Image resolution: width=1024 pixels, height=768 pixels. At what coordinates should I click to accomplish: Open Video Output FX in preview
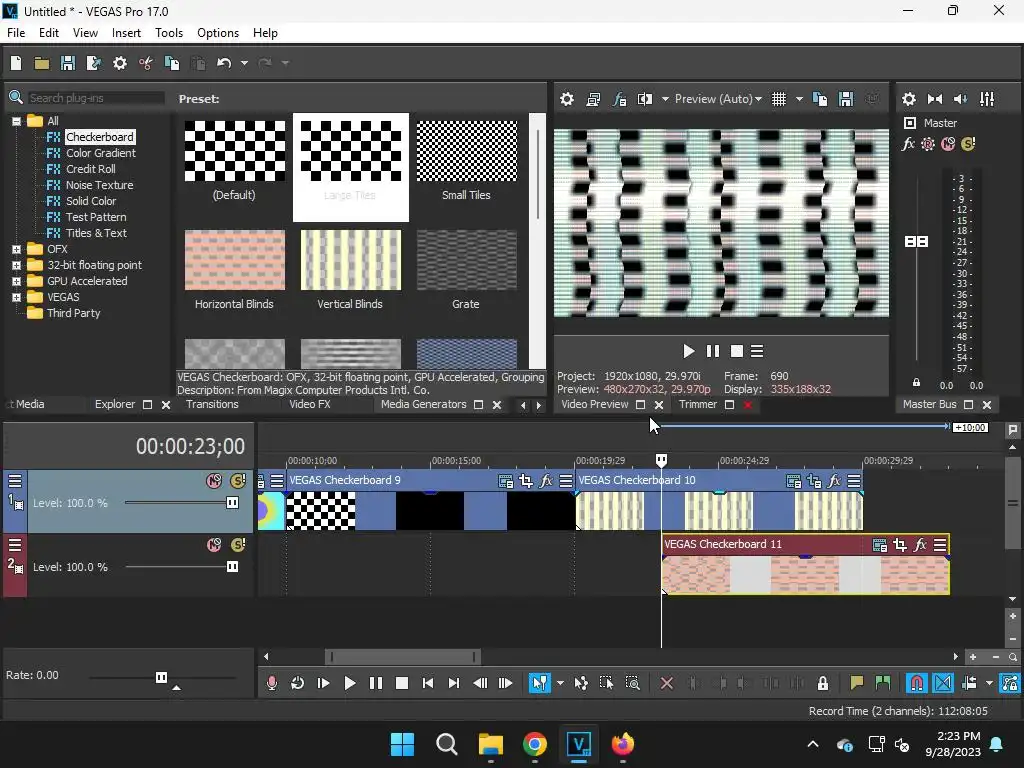point(619,99)
